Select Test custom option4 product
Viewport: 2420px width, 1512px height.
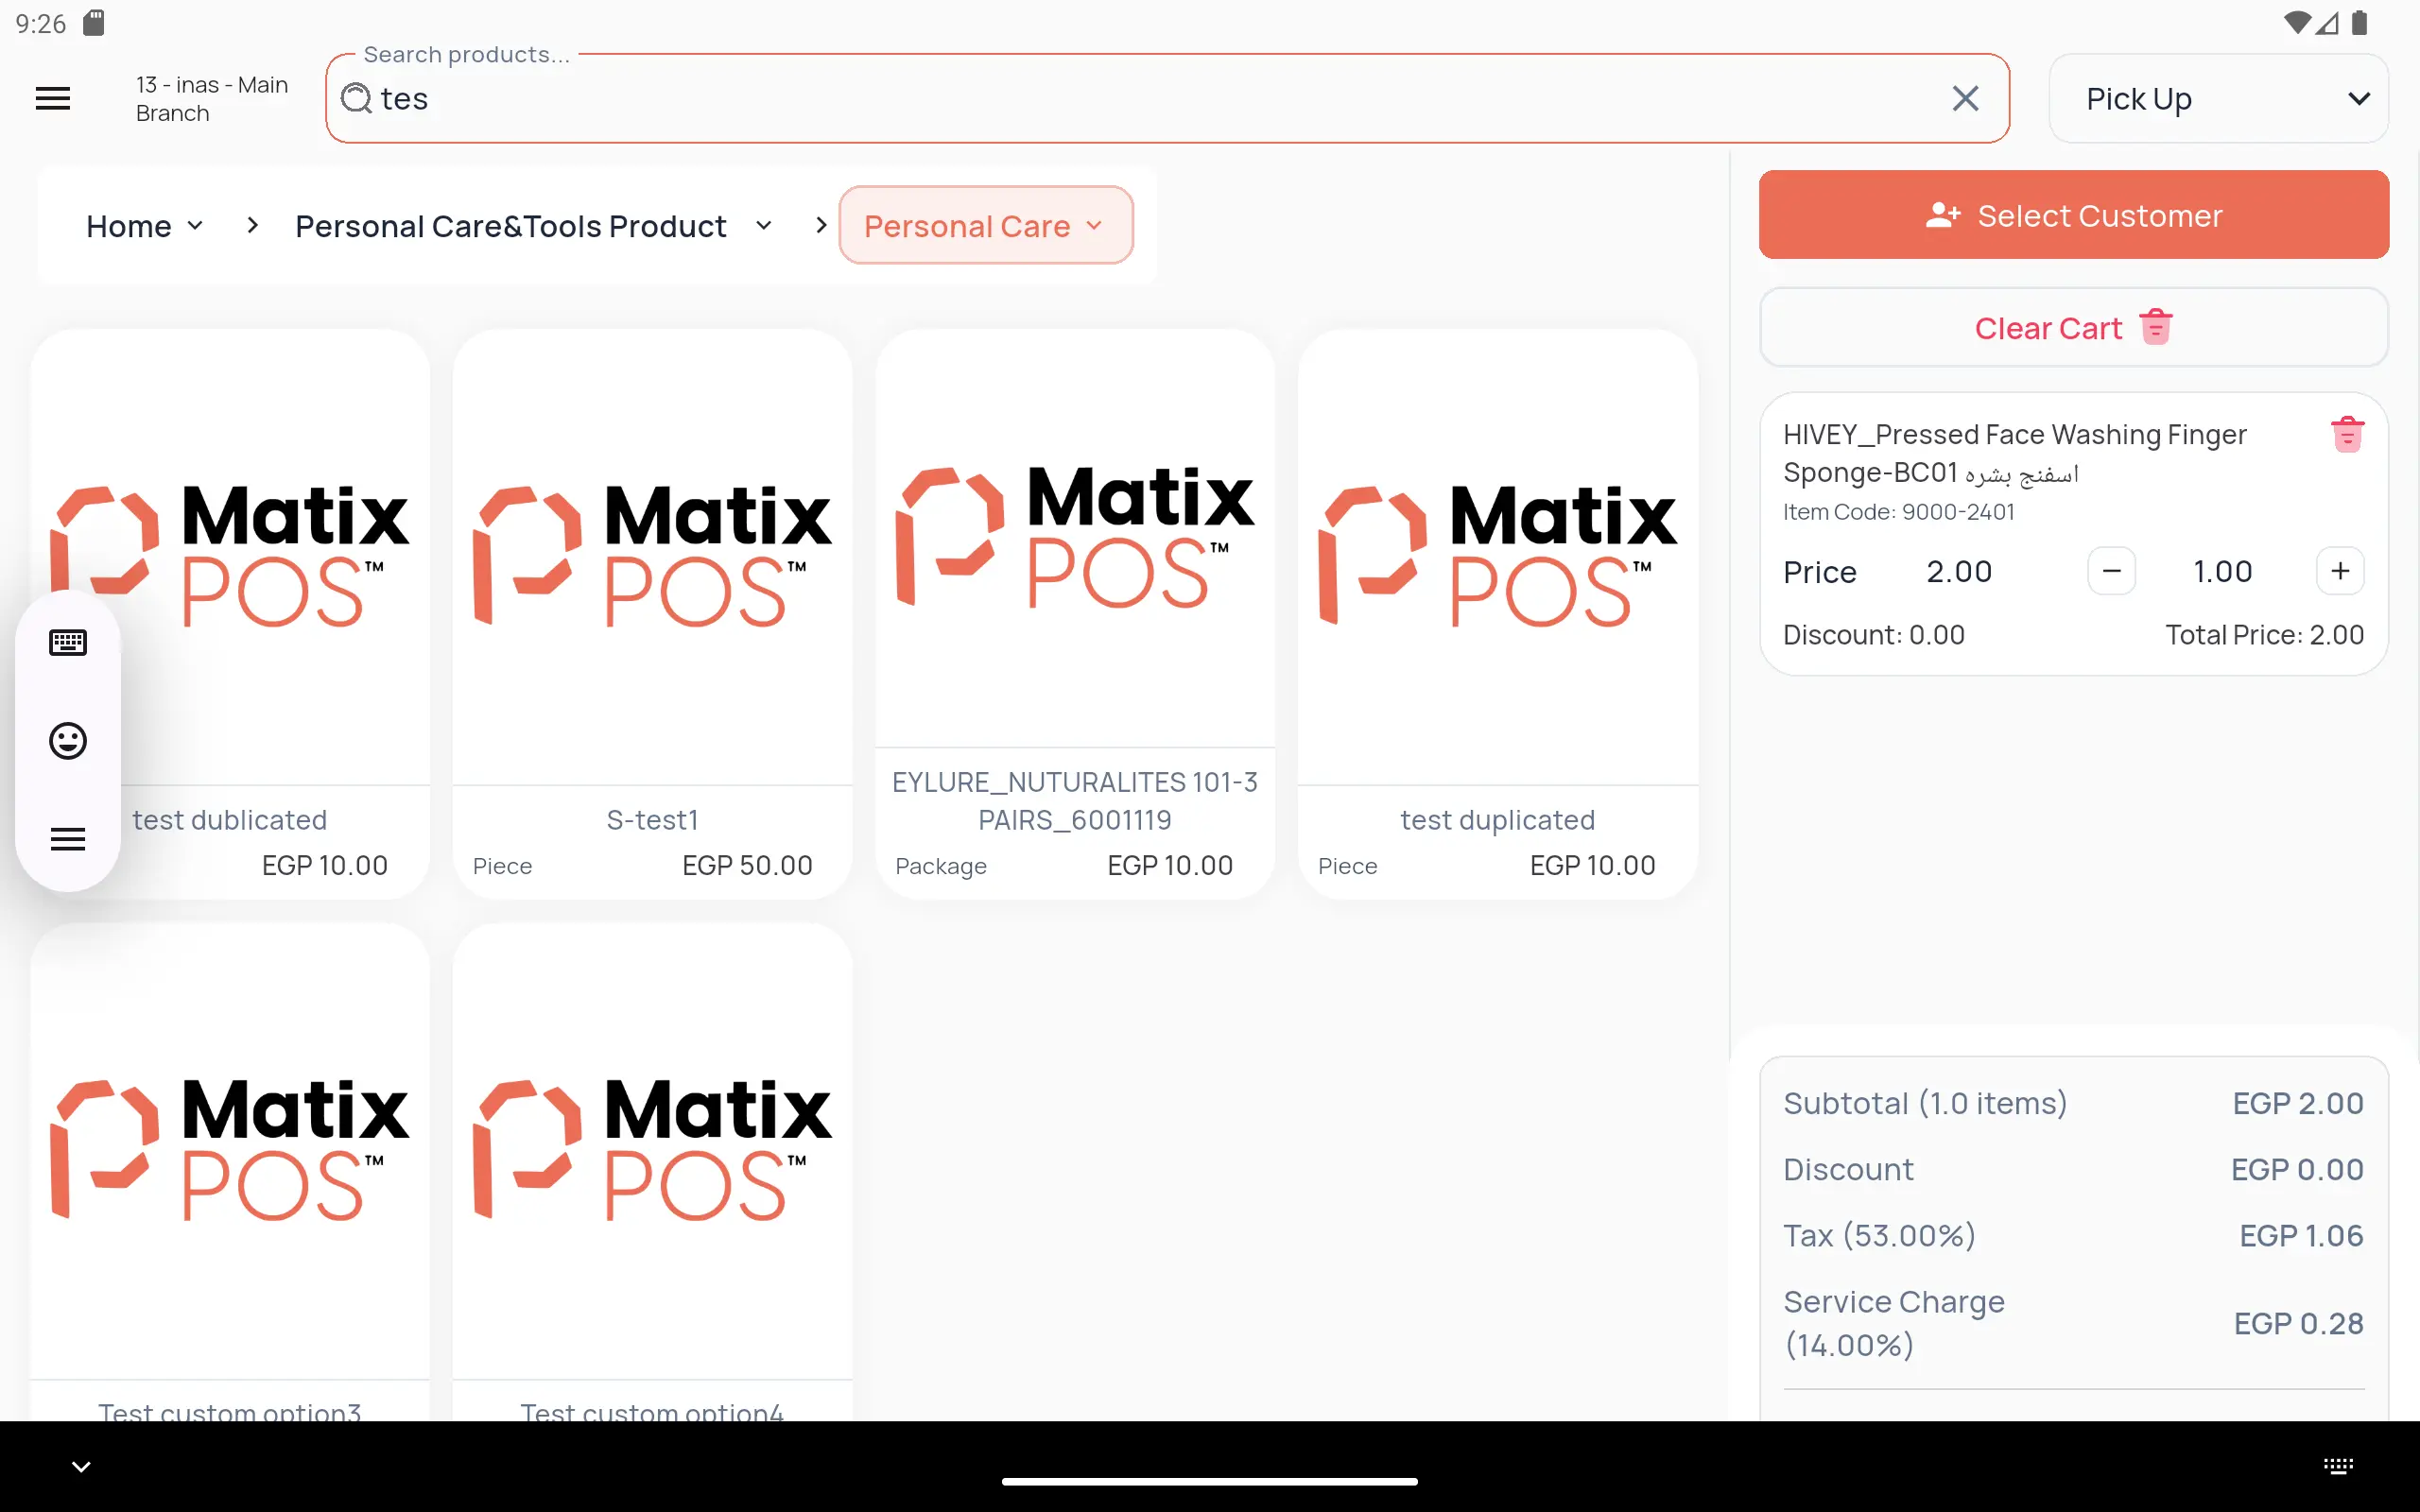pyautogui.click(x=652, y=1172)
